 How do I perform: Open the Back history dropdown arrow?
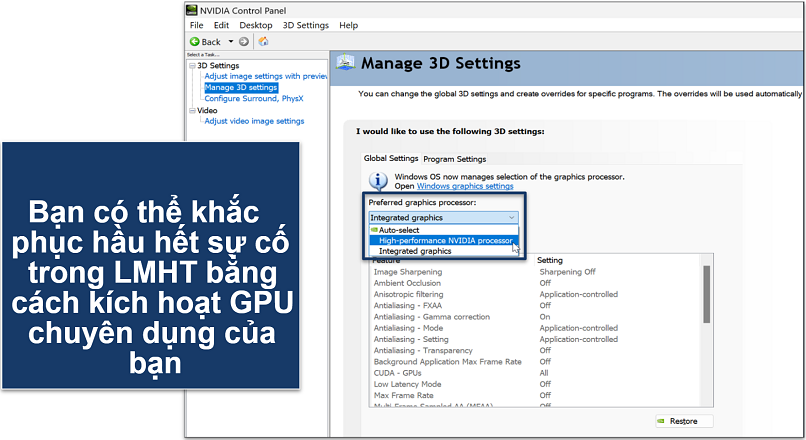[x=231, y=42]
